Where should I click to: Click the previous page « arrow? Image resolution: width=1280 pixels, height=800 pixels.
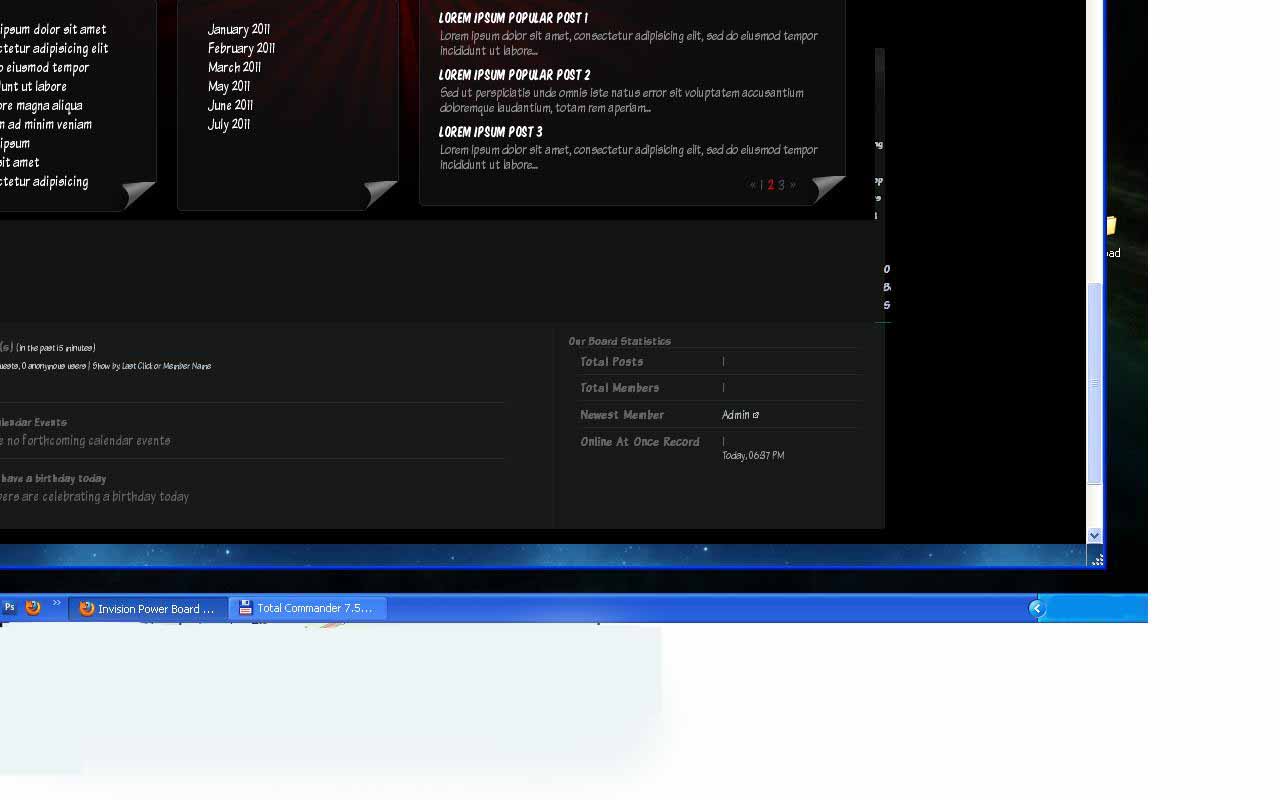pos(752,185)
